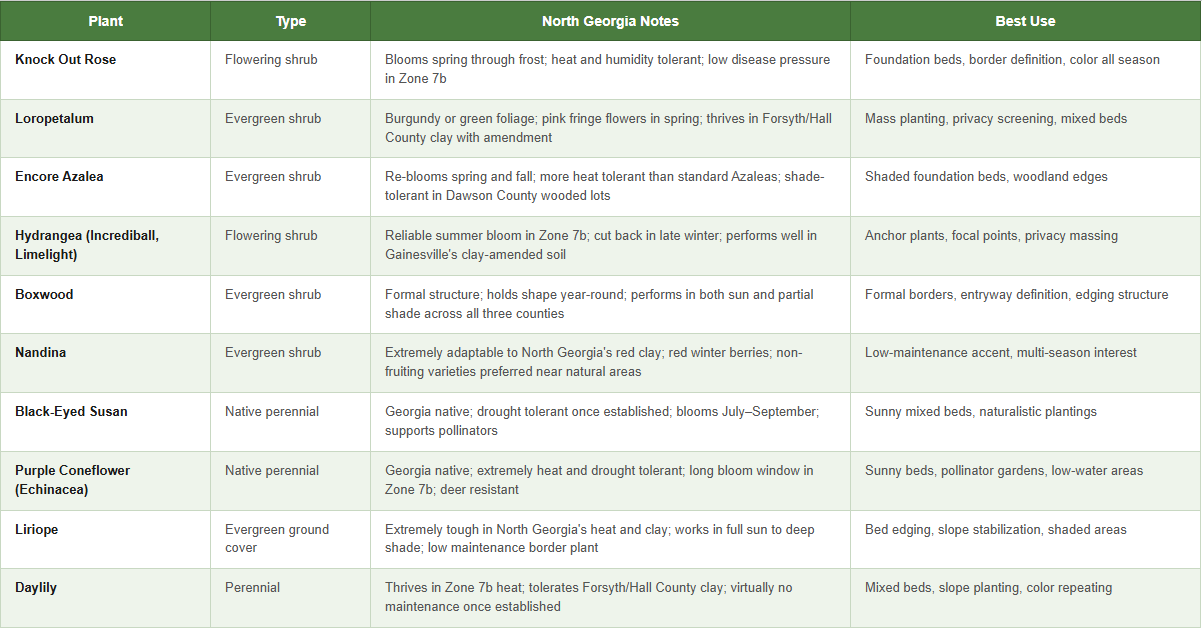The width and height of the screenshot is (1202, 628).
Task: Select the Black-Eyed Susan cell
Action: click(x=71, y=412)
